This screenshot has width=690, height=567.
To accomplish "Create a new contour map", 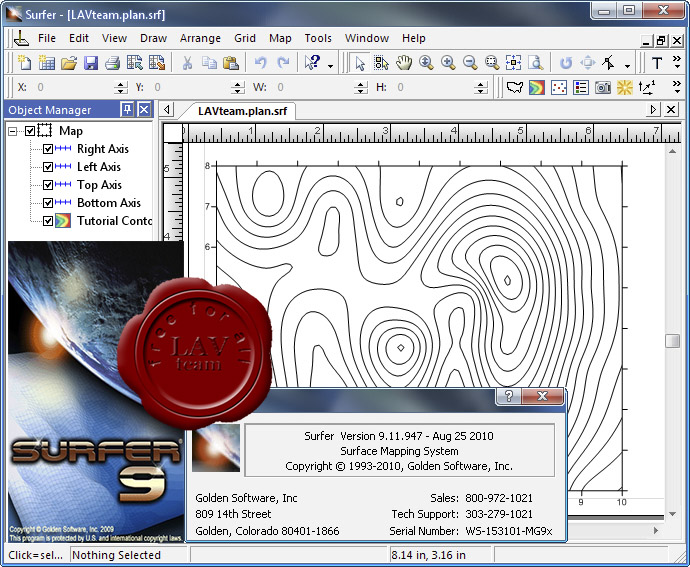I will (x=536, y=88).
